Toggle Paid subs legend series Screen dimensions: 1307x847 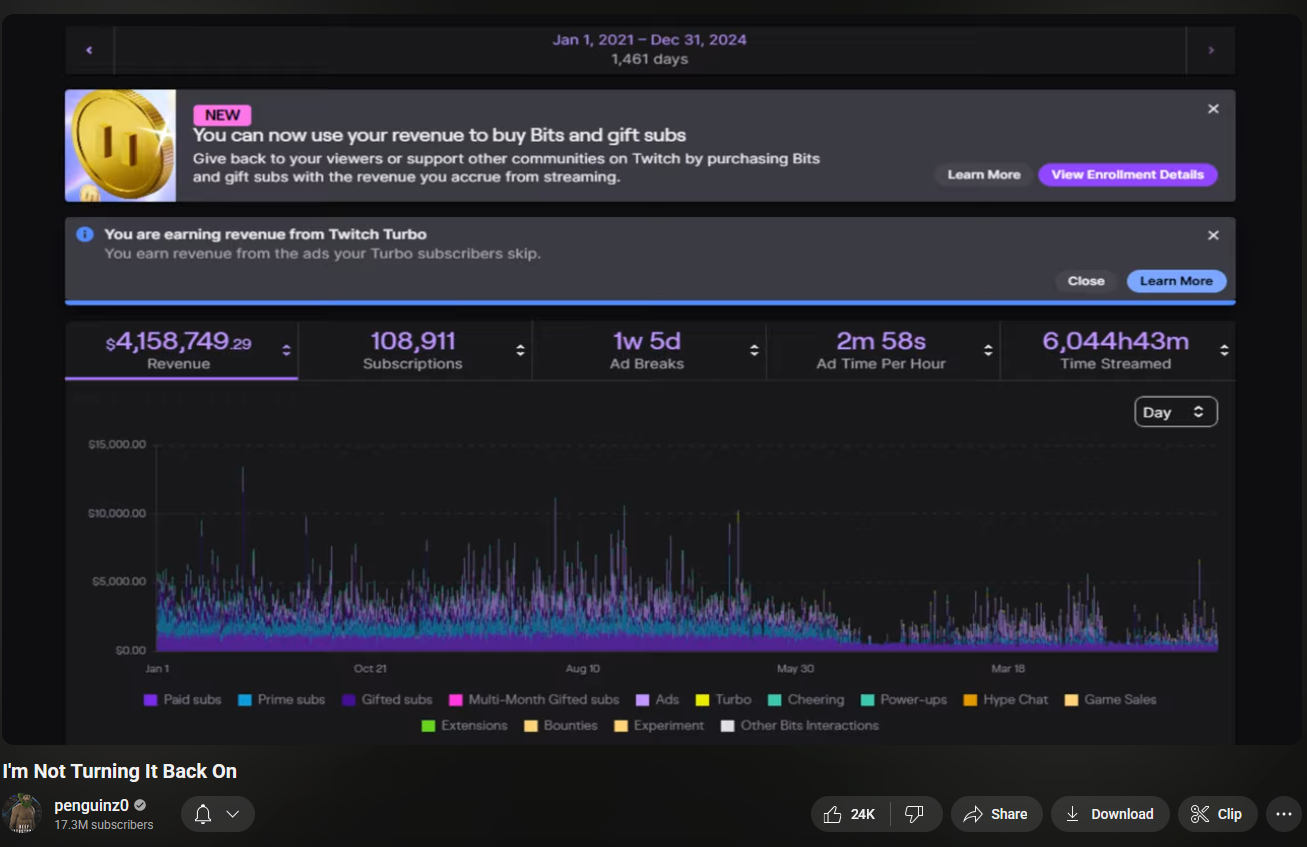tap(182, 700)
